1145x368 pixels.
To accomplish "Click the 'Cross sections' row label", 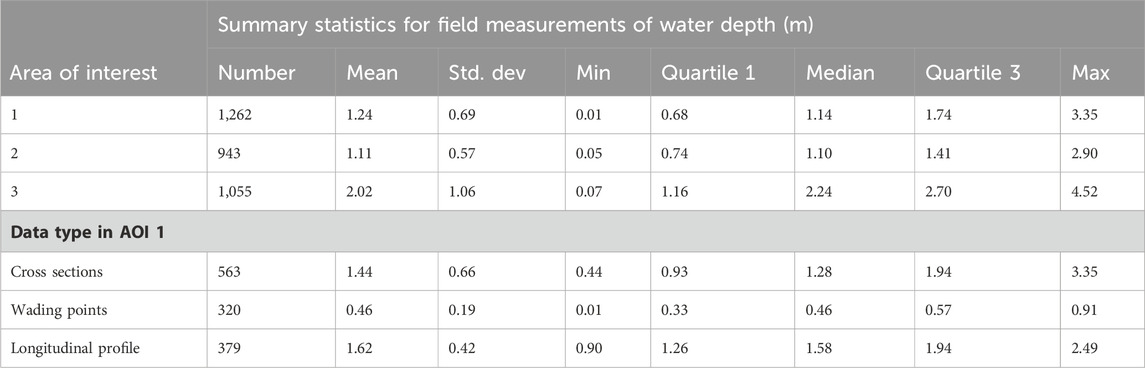I will coord(57,271).
